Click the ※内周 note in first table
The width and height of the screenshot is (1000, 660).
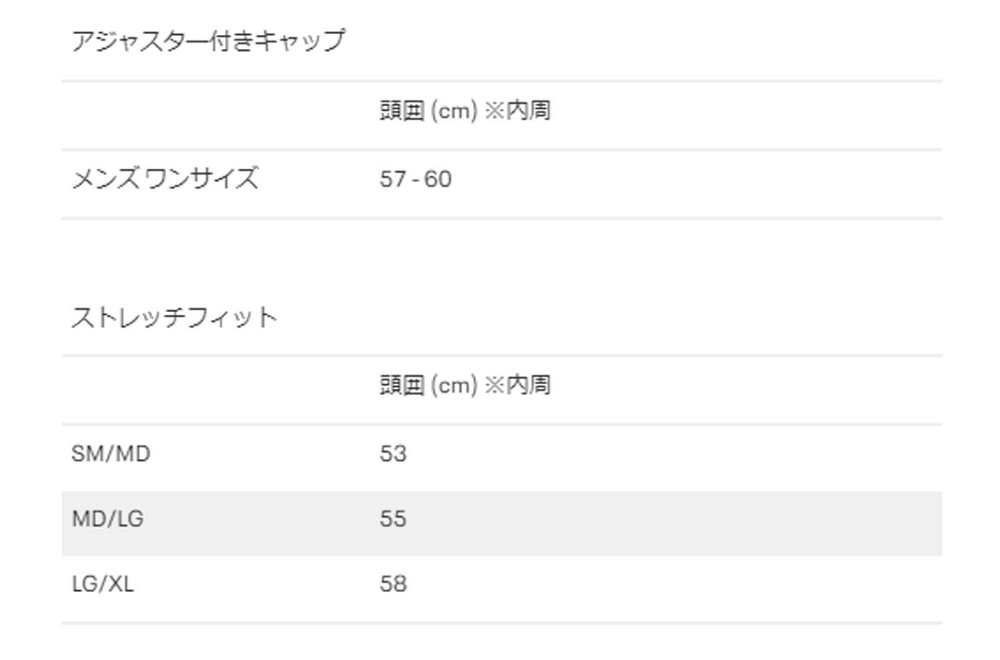(517, 110)
